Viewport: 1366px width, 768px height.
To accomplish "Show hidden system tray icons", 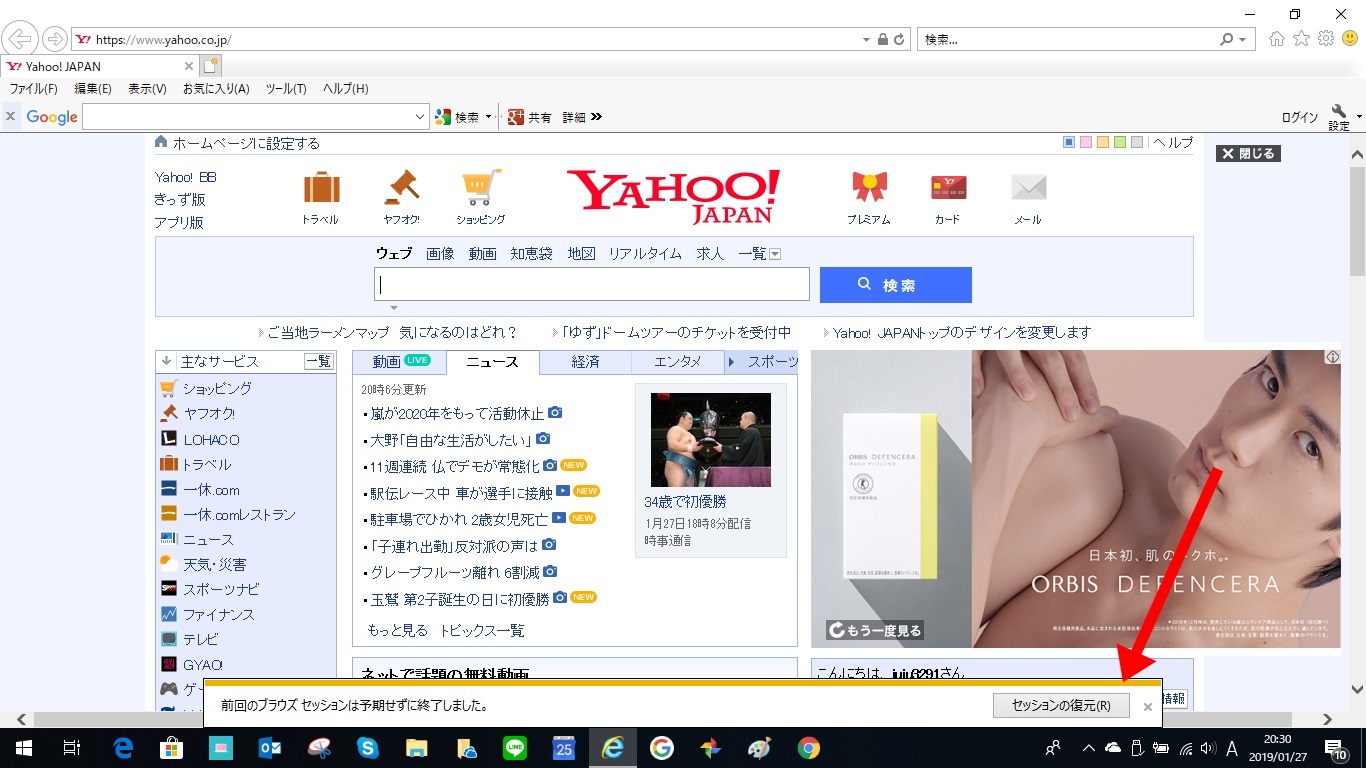I will pyautogui.click(x=1088, y=748).
